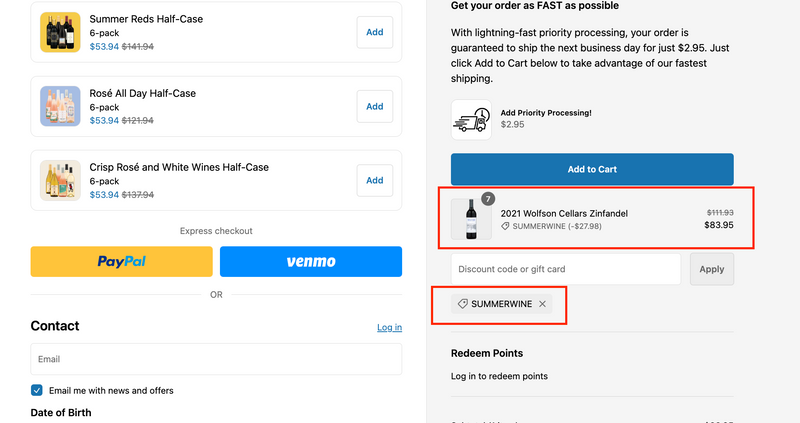This screenshot has height=423, width=800.
Task: Click the Rosé All Day Half-Case image
Action: click(60, 106)
